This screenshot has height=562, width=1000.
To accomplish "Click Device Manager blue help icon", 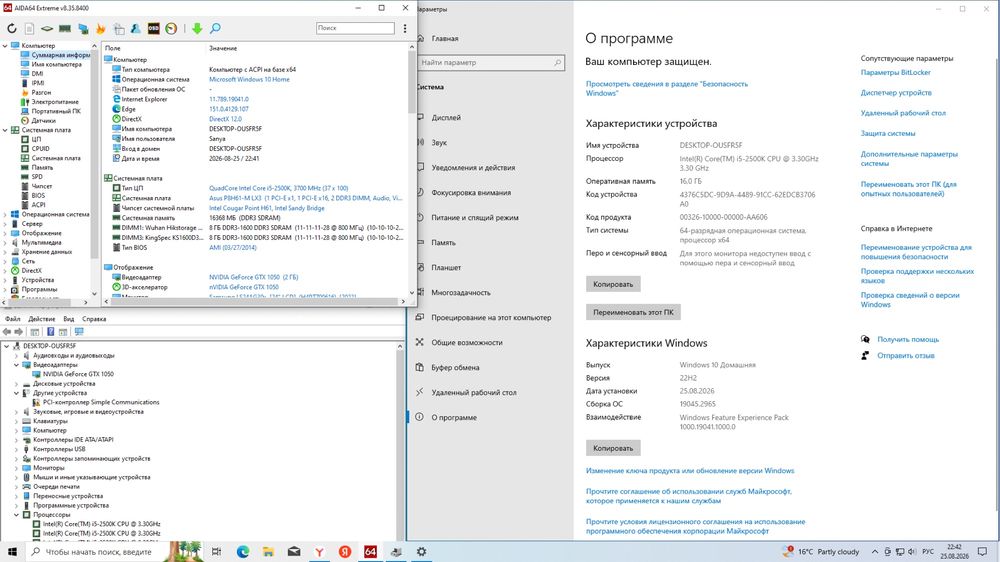I will 50,332.
